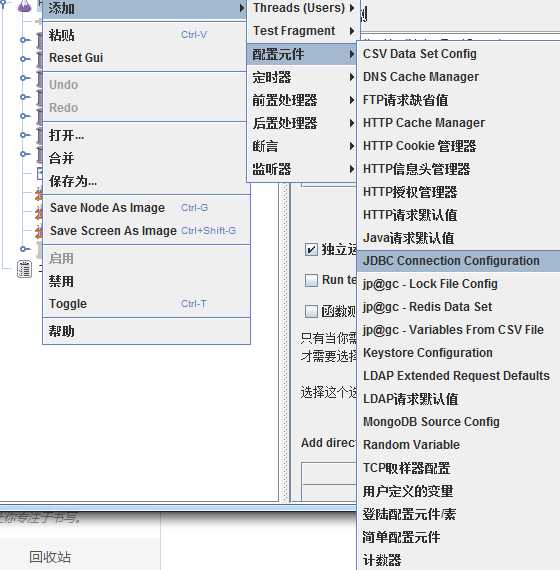
Task: Choose jp@gc - Variables From CSV File
Action: click(x=459, y=330)
